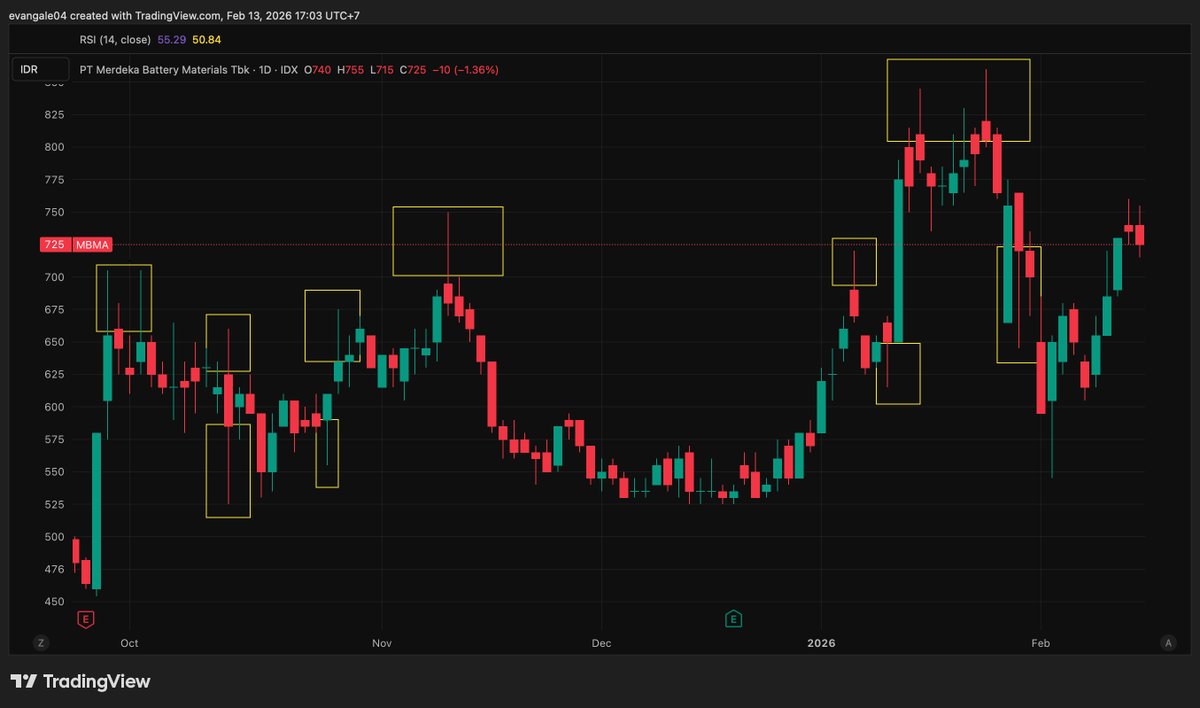Click the Nov label on time axis
This screenshot has height=708, width=1200.
coord(381,643)
